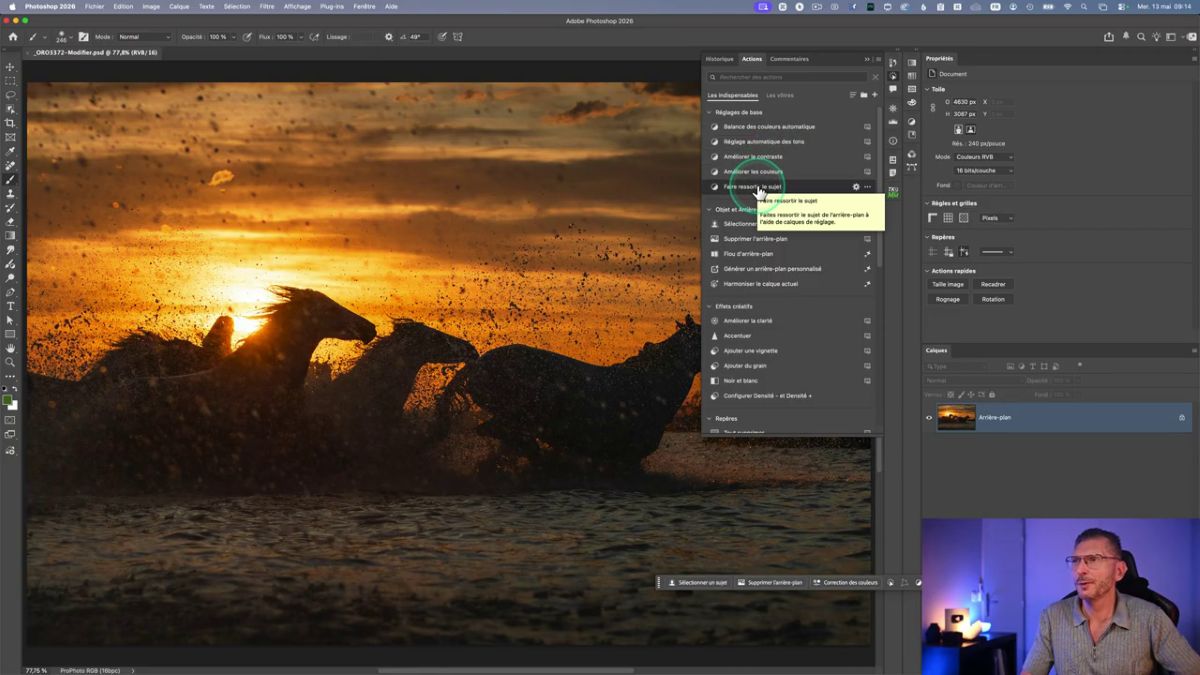Toggle pressure for opacity button
Image resolution: width=1200 pixels, height=675 pixels.
pyautogui.click(x=247, y=37)
